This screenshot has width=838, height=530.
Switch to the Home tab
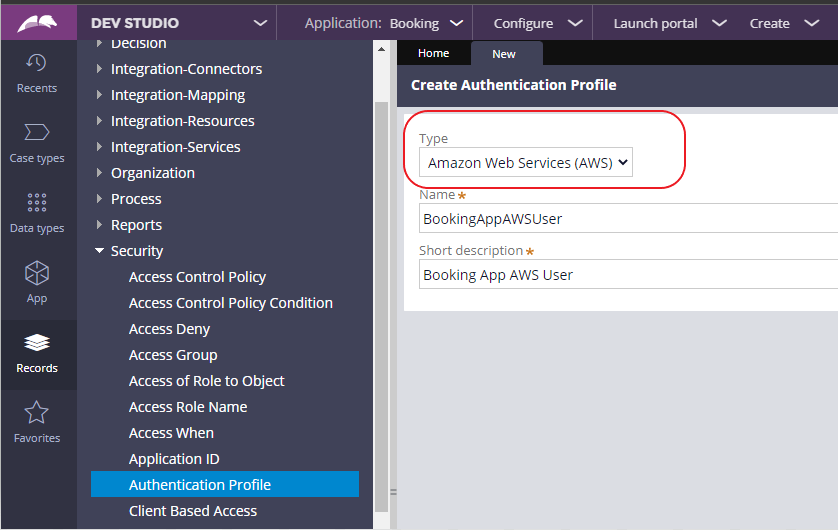click(433, 53)
